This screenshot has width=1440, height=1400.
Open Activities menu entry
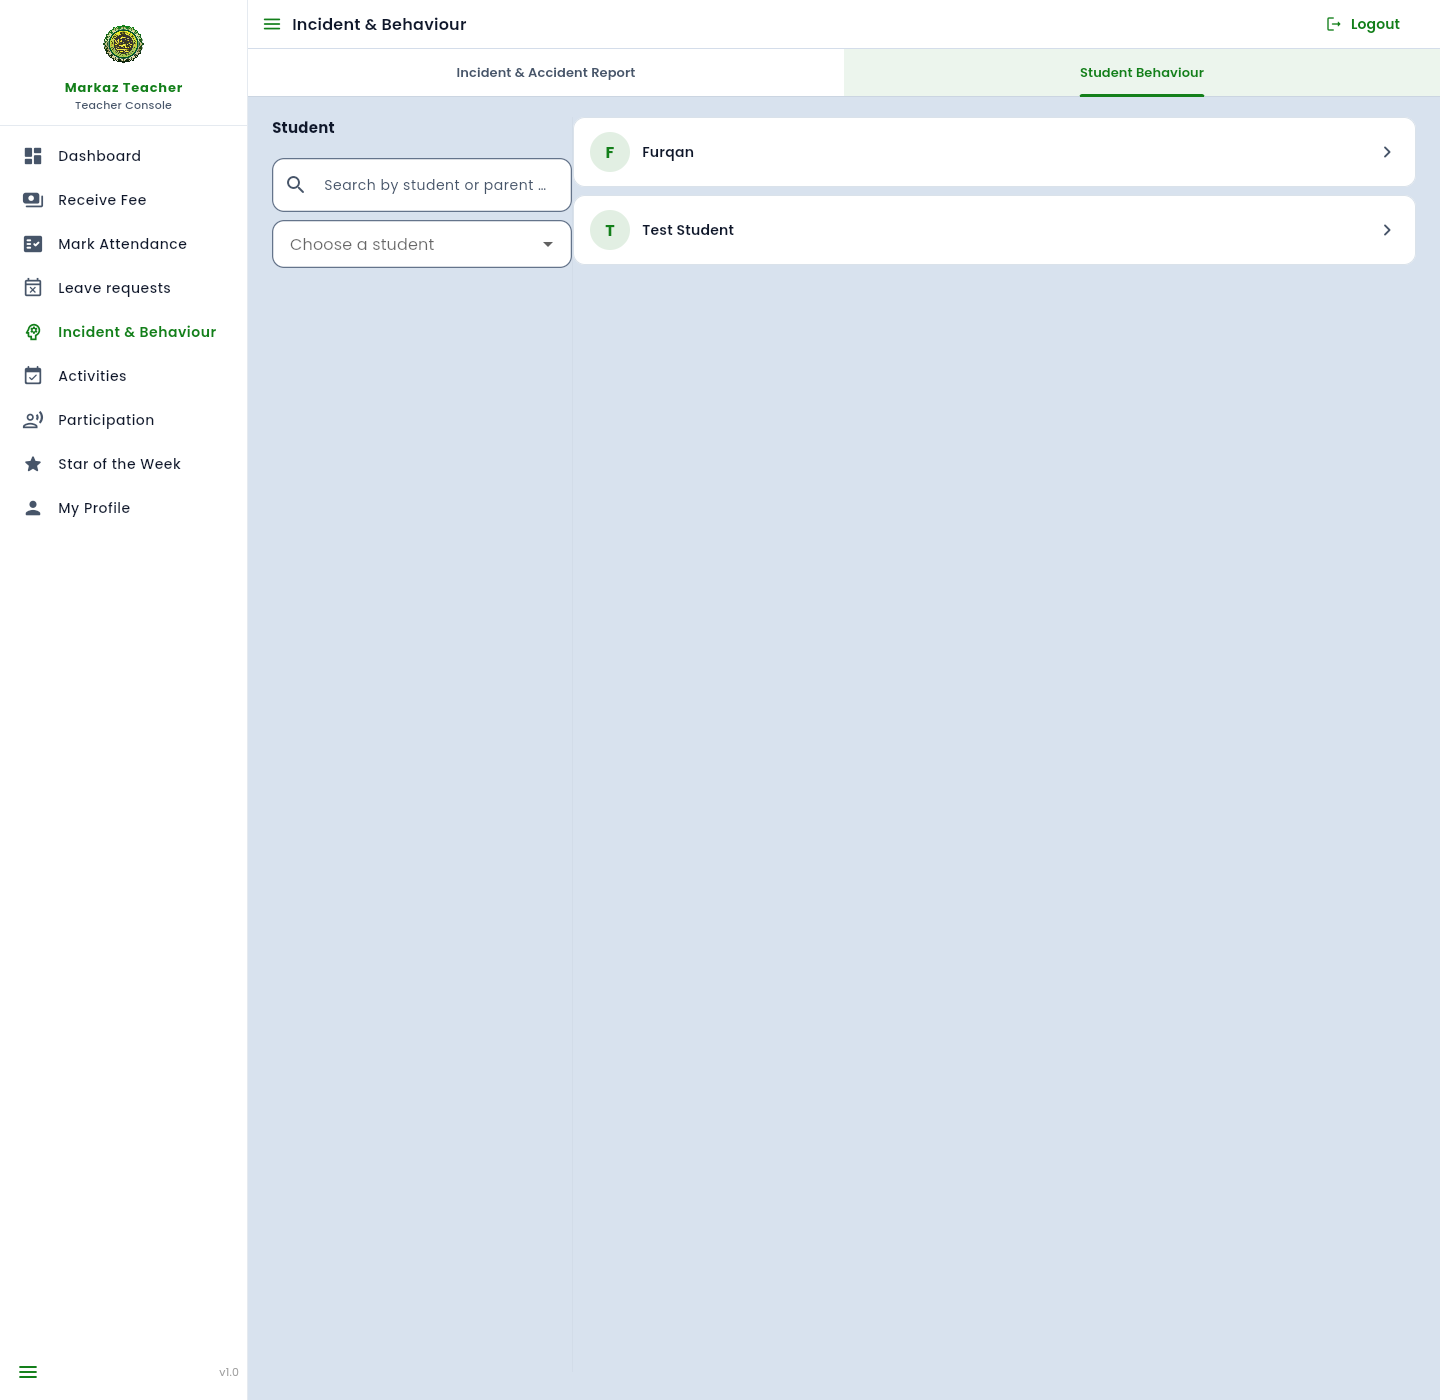(92, 376)
